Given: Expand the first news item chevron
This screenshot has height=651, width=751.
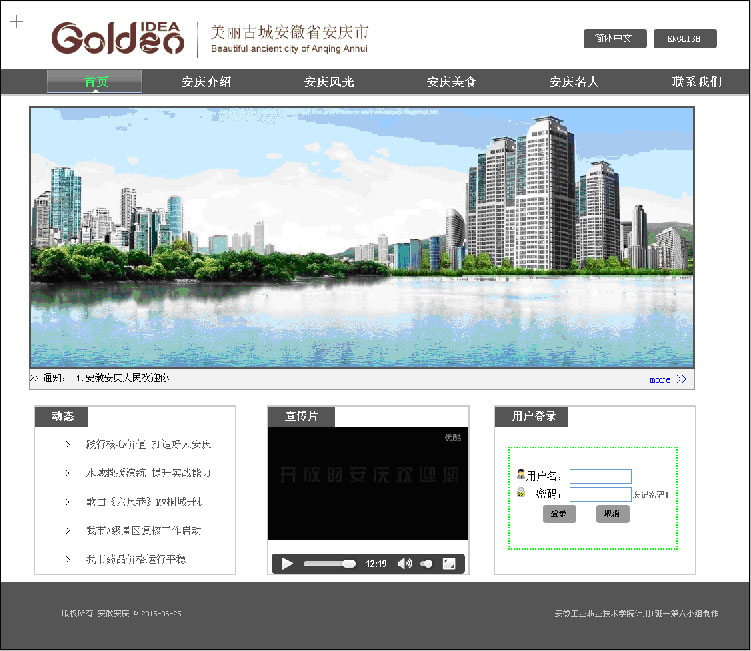Looking at the screenshot, I should (x=67, y=444).
